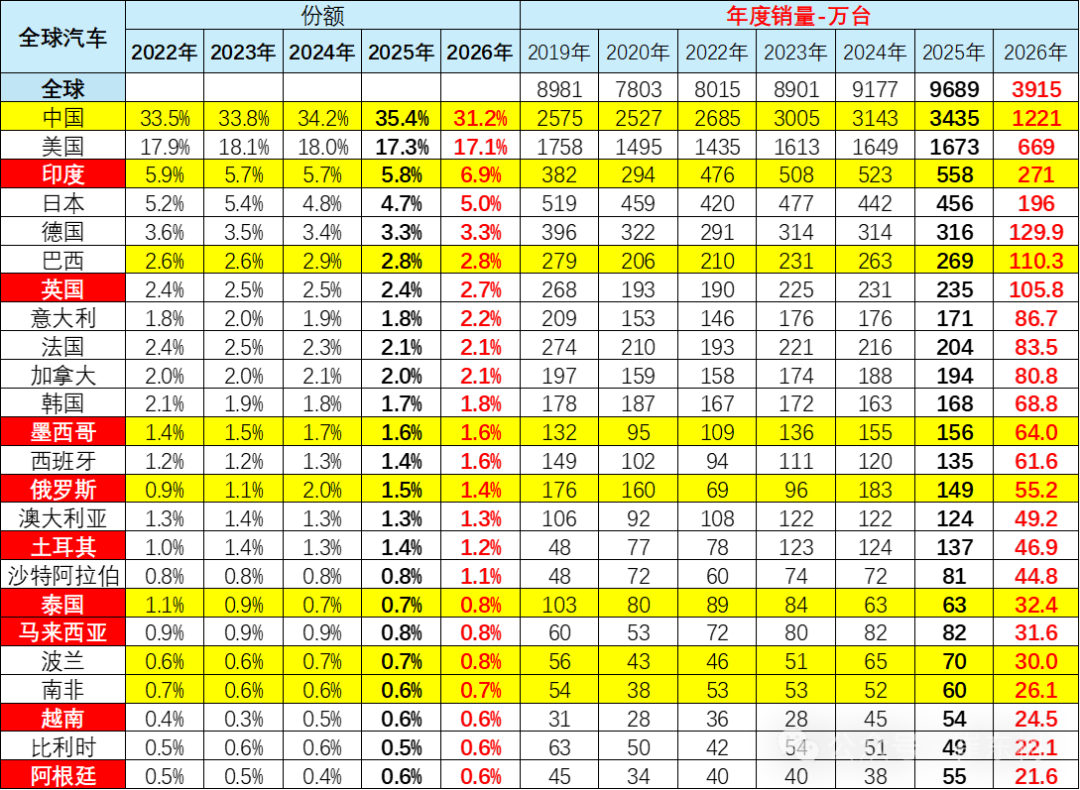Select Italy 2026 sales 86.7

pyautogui.click(x=1036, y=318)
